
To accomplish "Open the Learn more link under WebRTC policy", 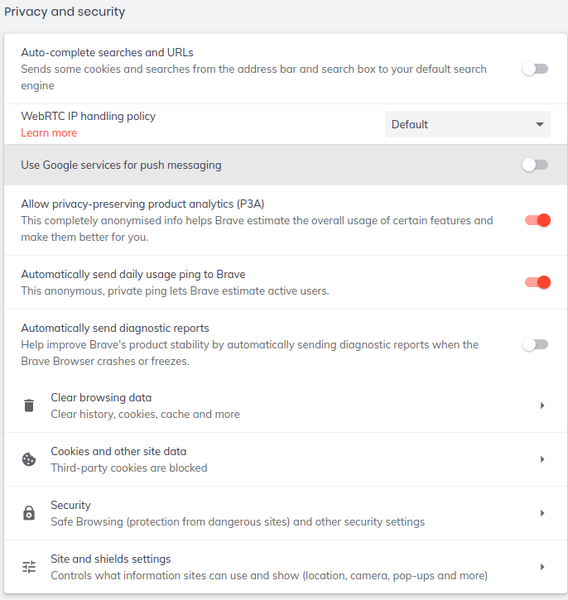I will 49,133.
